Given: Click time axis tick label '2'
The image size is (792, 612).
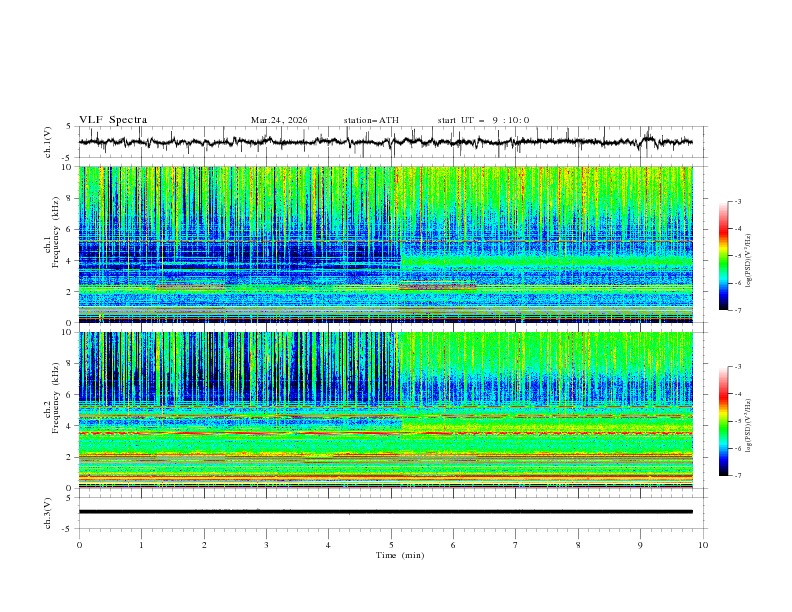Looking at the screenshot, I should [204, 545].
